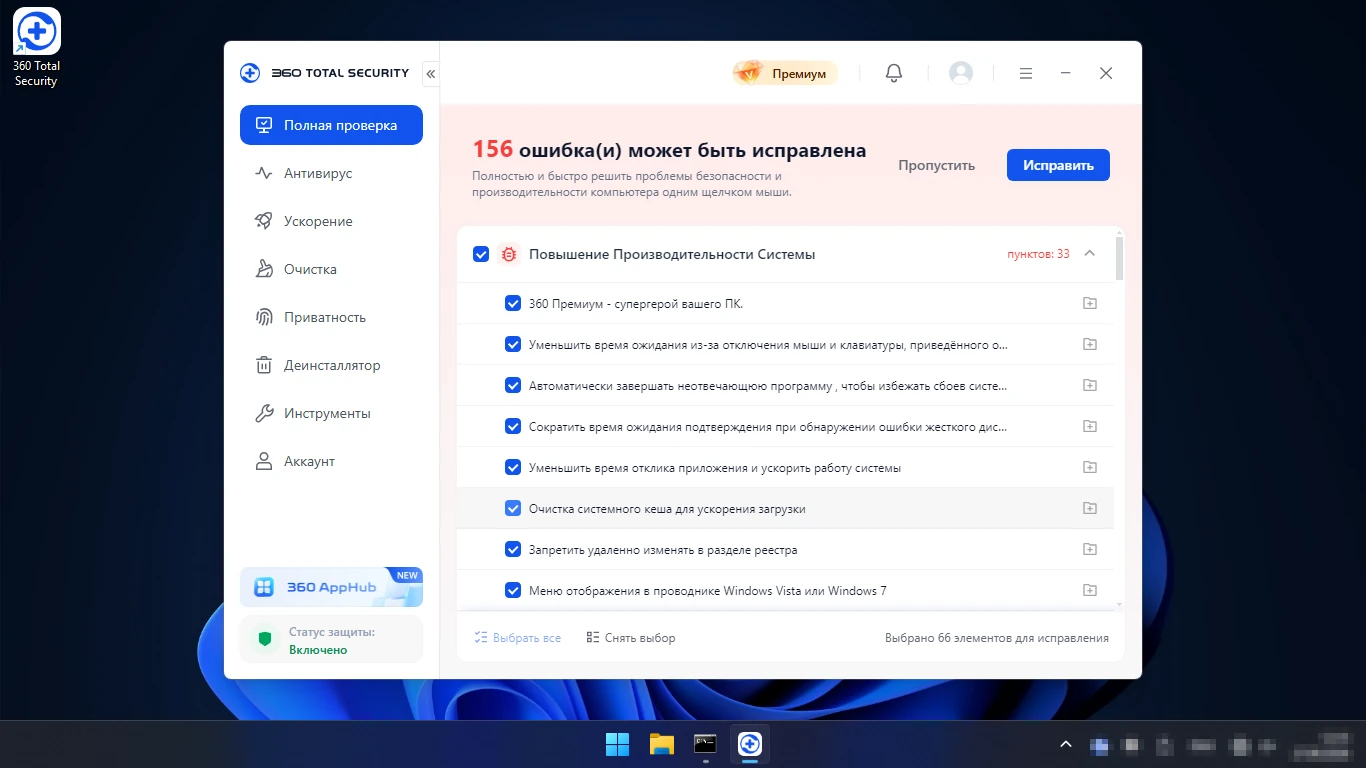Click the results list vertical scrollbar
This screenshot has height=768, width=1366.
1119,258
